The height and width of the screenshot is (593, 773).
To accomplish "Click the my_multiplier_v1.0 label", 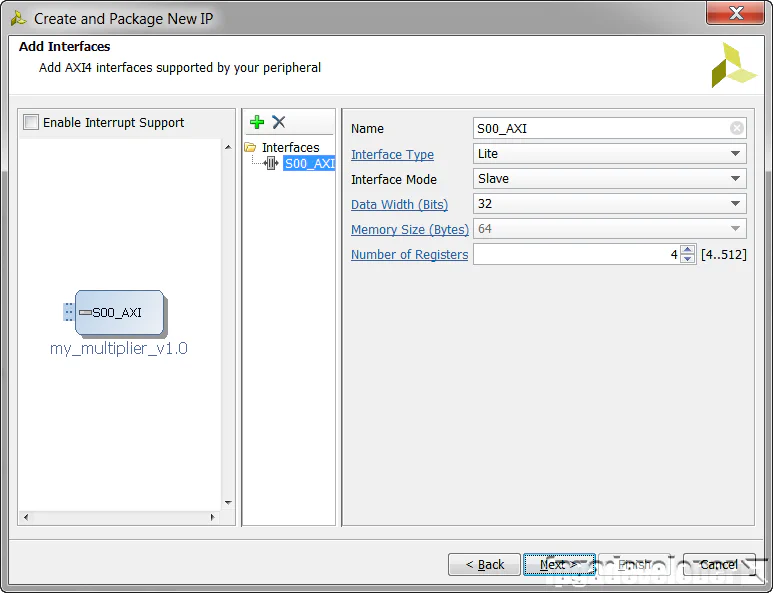I will pos(119,349).
